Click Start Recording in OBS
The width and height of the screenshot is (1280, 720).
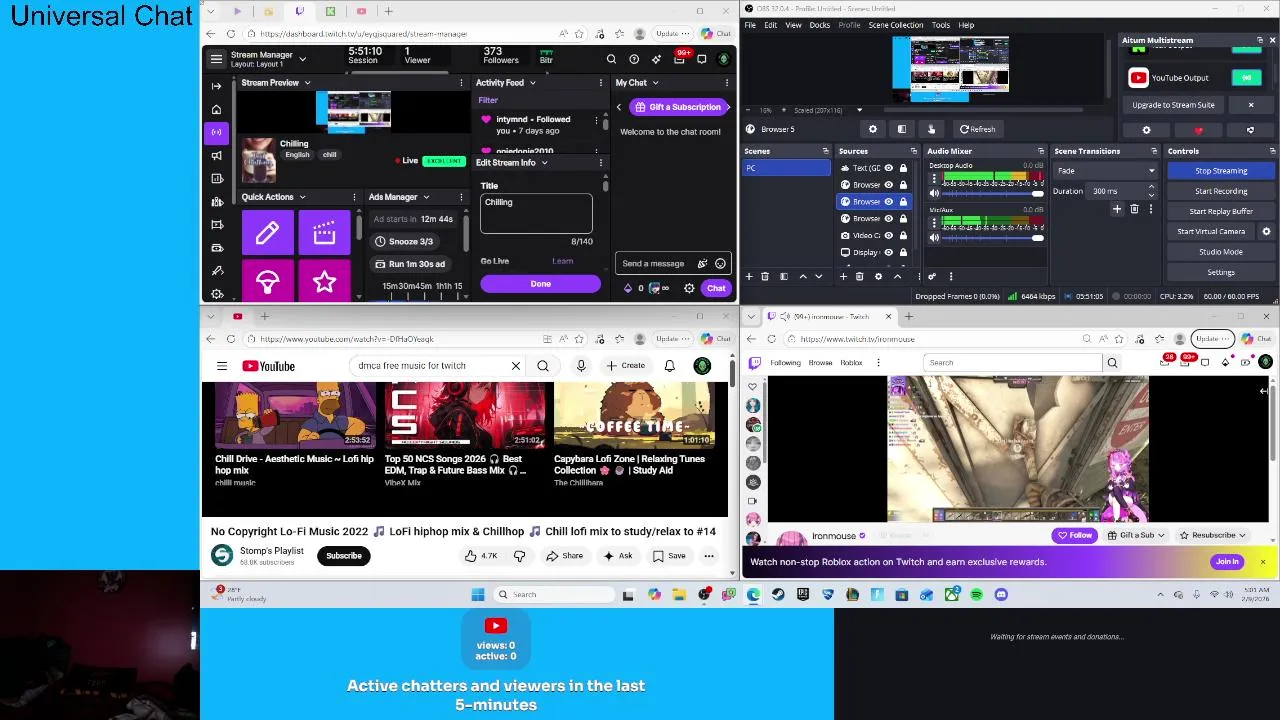tap(1221, 191)
